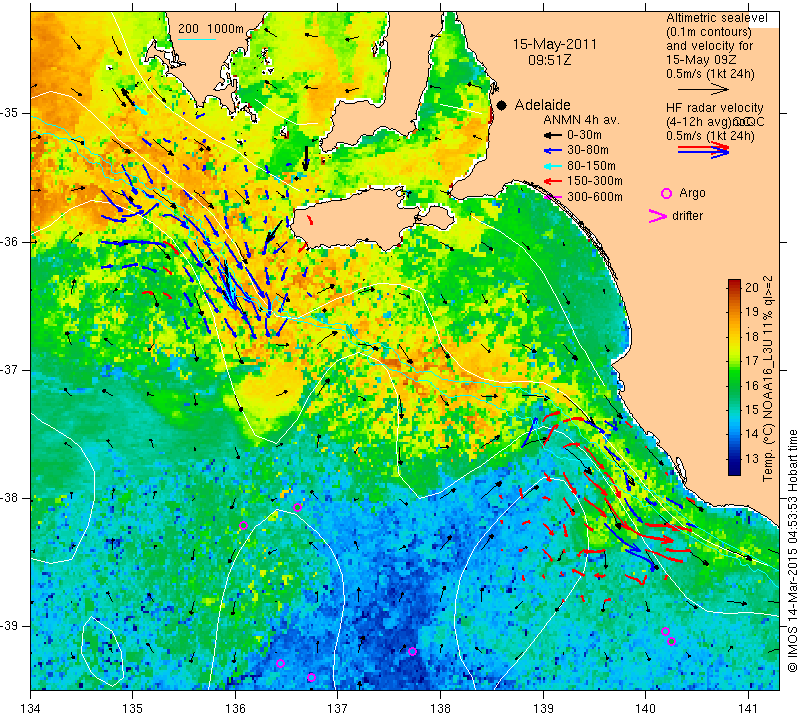Click the '-35' latitude axis label
800x720 pixels.
click(11, 113)
